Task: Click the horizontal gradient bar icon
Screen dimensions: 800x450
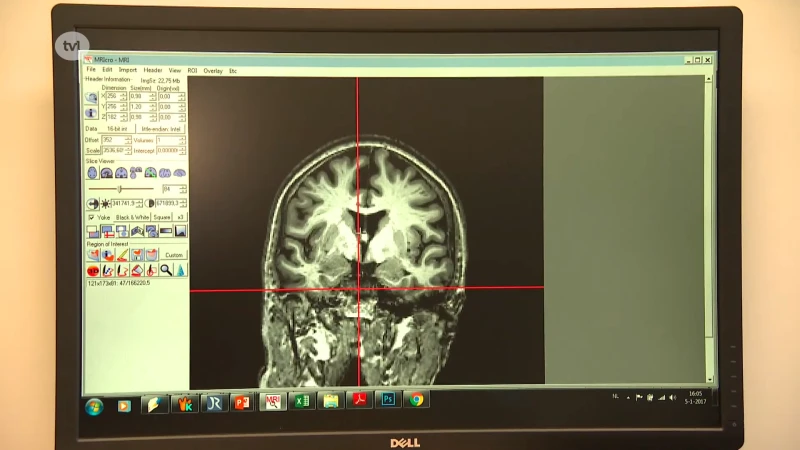Action: (166, 232)
